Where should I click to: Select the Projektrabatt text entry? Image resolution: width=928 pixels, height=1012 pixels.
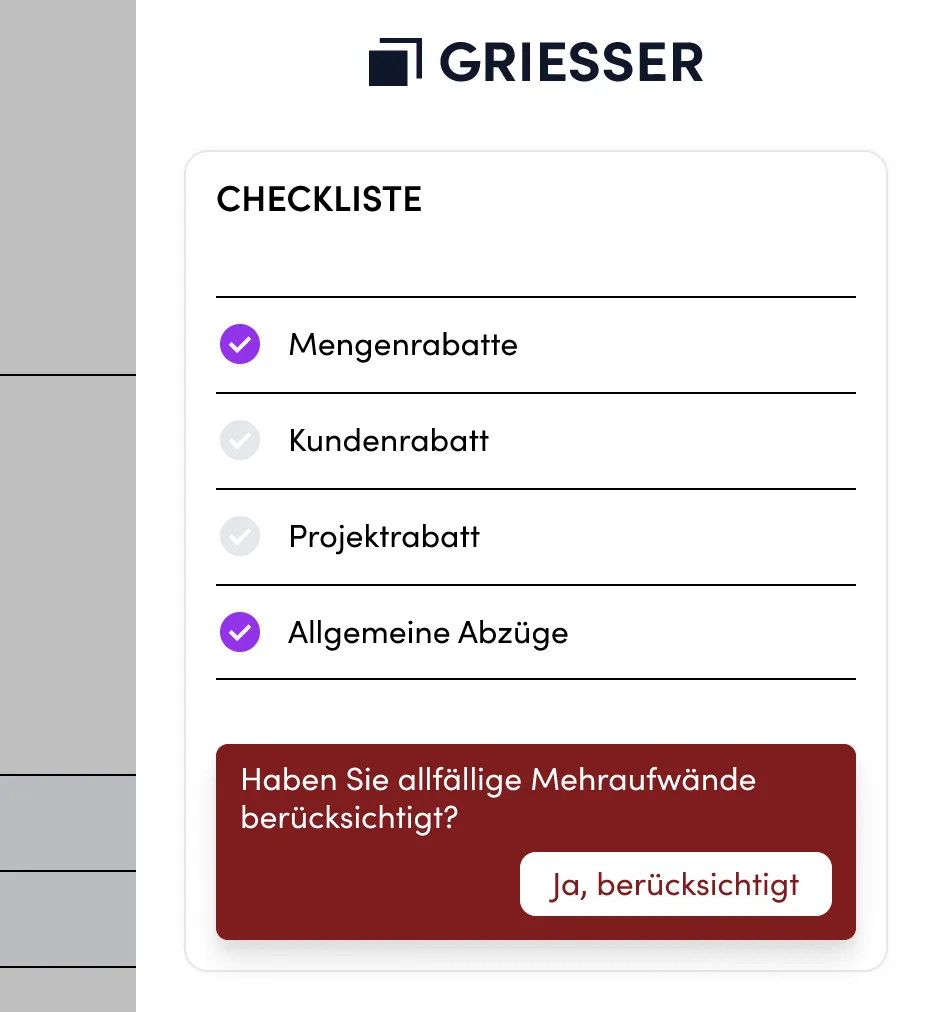point(384,536)
